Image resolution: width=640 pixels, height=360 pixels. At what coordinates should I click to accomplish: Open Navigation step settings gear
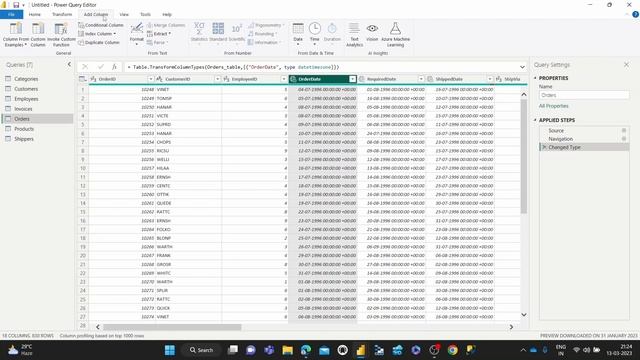(624, 139)
